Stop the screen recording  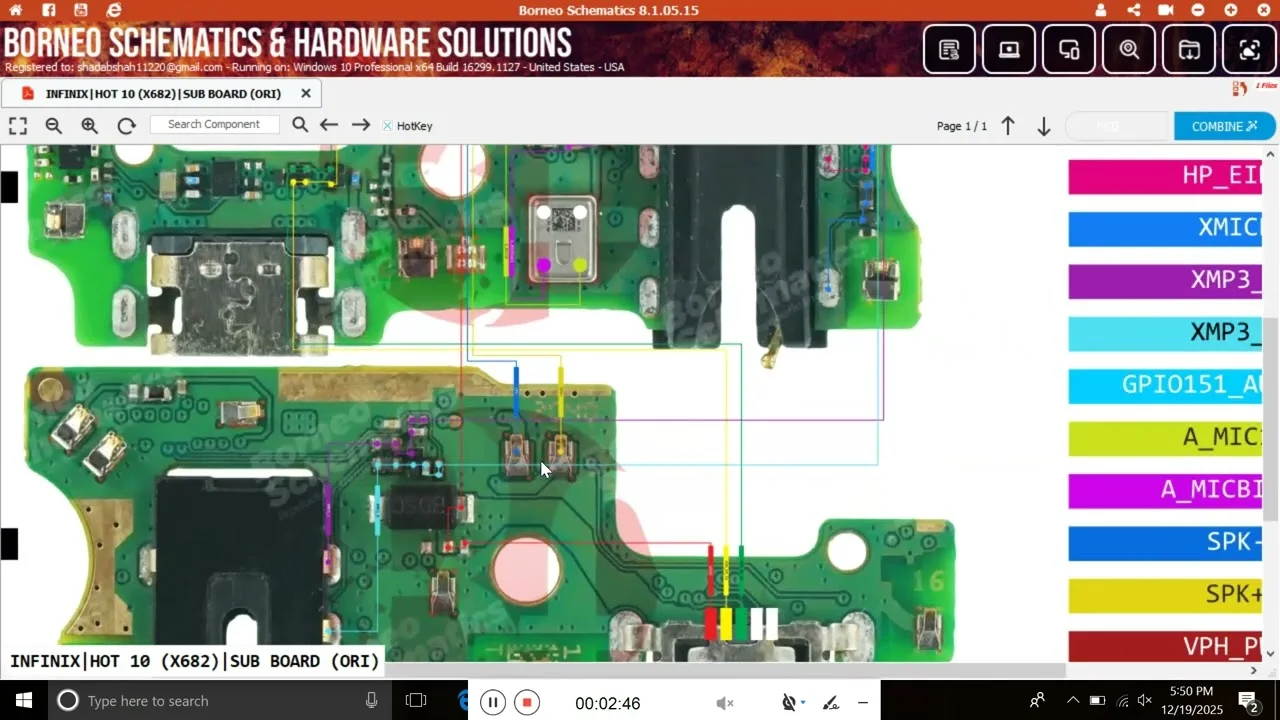coord(527,703)
